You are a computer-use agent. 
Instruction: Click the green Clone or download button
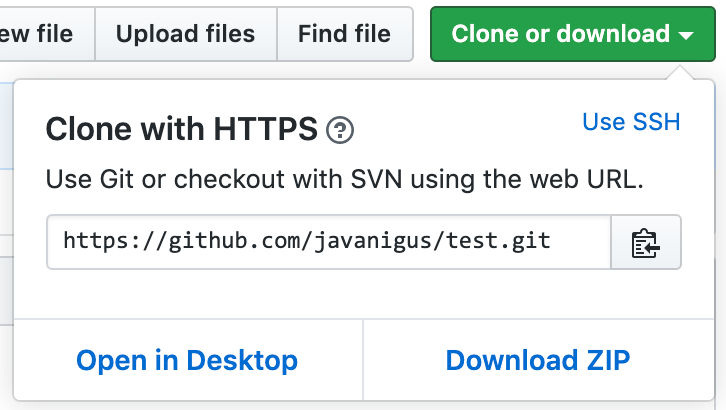[573, 34]
